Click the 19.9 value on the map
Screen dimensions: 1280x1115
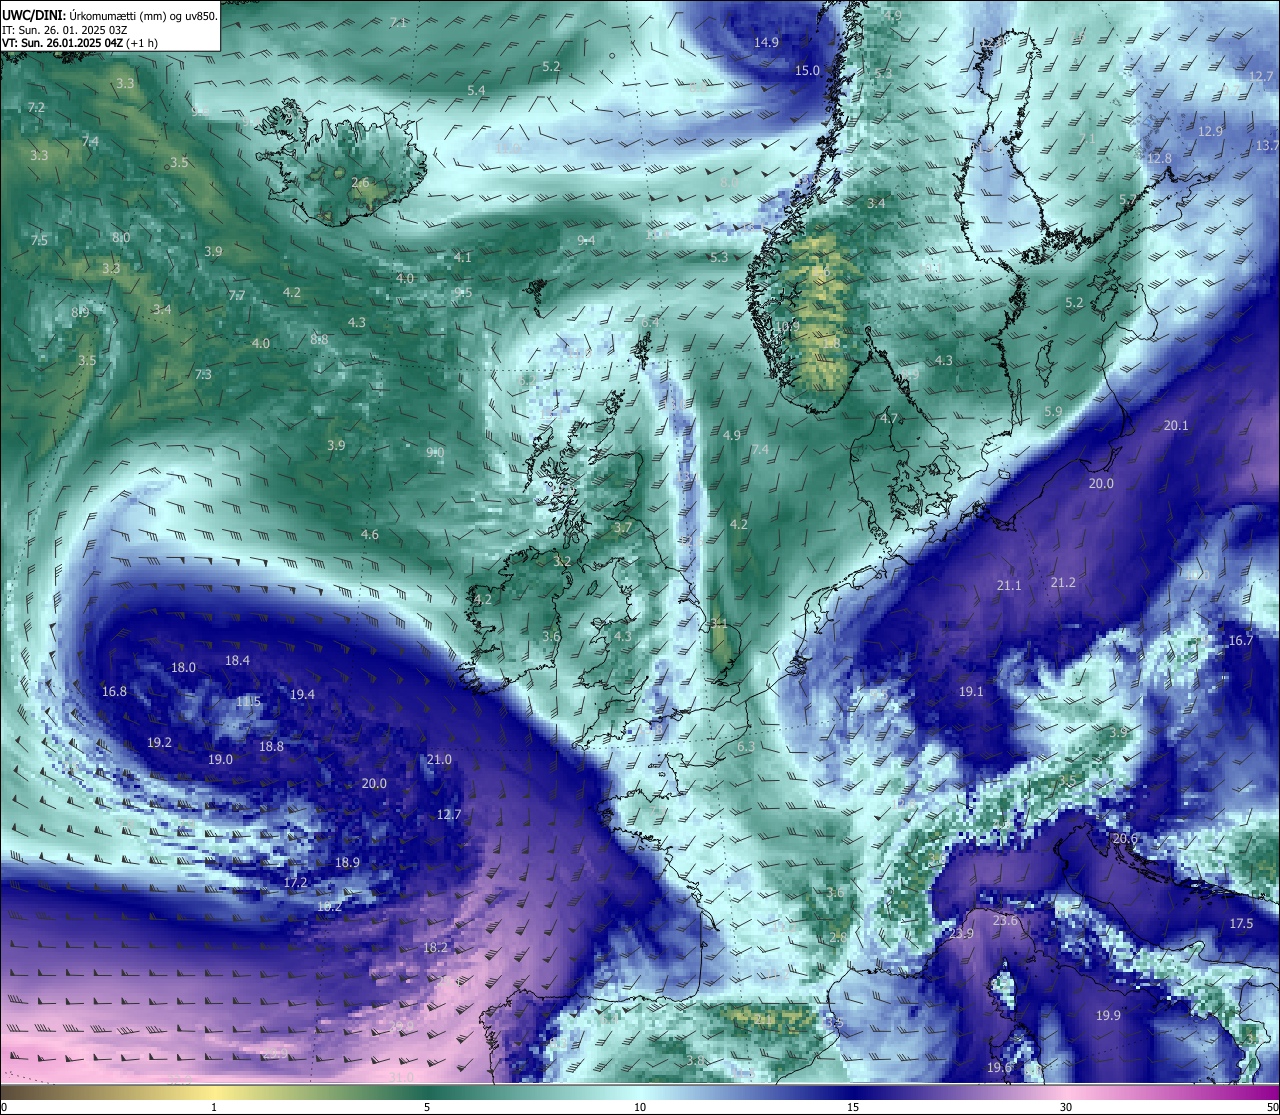[x=1108, y=1016]
